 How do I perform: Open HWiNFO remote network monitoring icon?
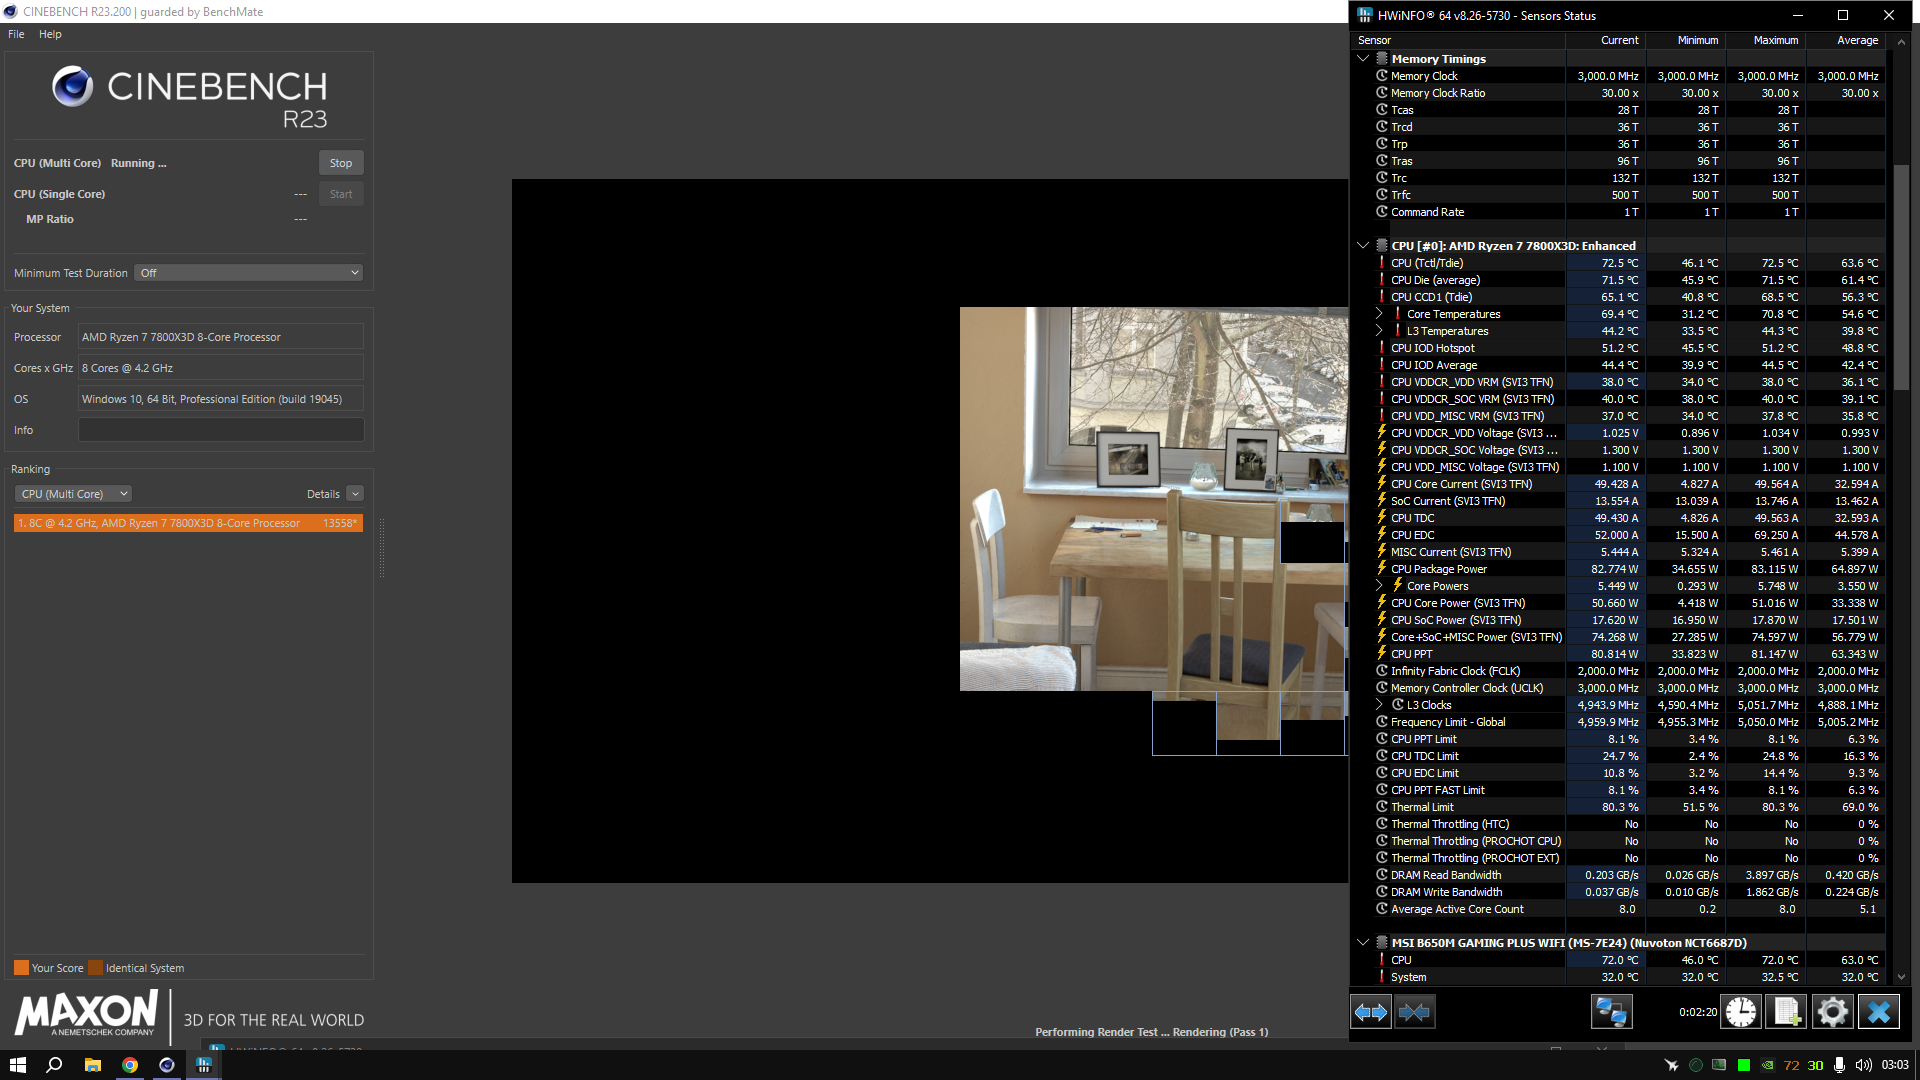[x=1611, y=1012]
